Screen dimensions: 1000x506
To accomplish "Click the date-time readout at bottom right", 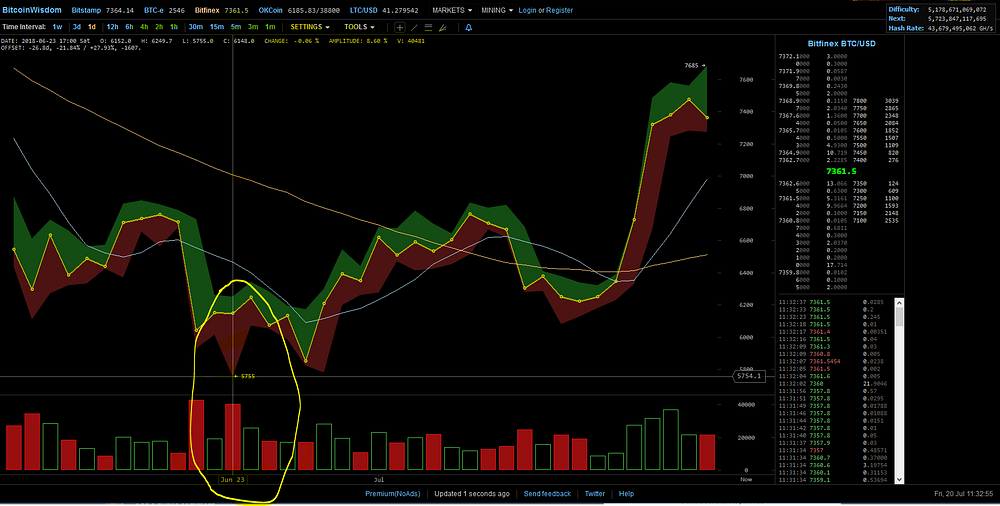I will pos(964,494).
